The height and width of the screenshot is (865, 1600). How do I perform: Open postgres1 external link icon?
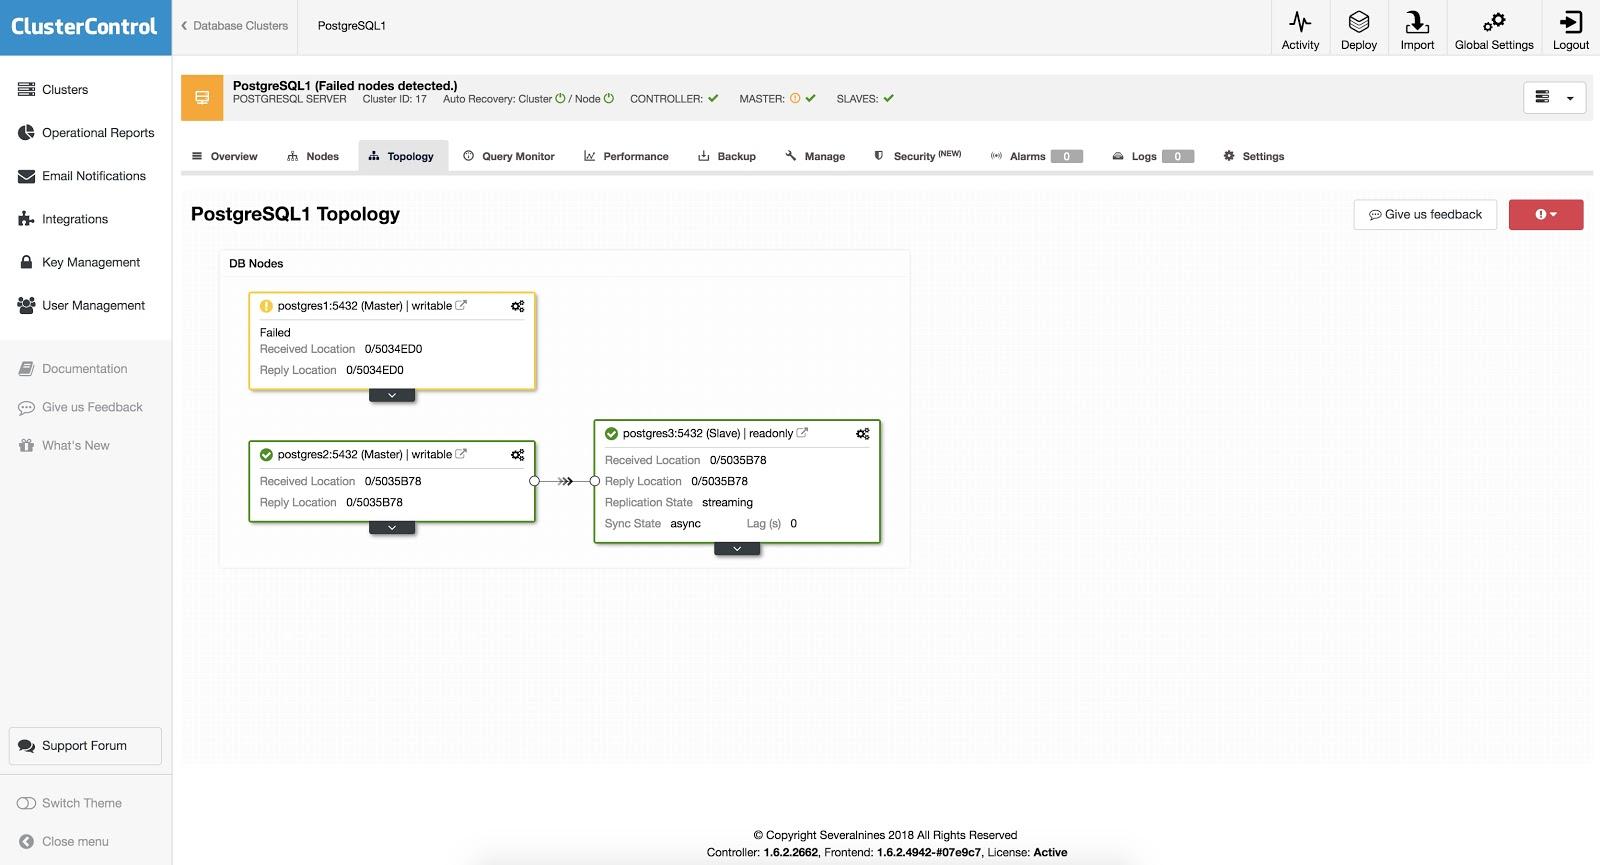(x=461, y=305)
